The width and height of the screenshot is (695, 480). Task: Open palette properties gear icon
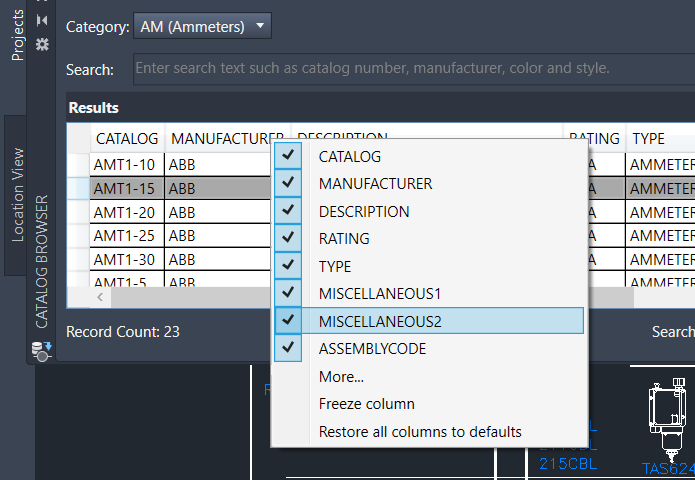(41, 44)
